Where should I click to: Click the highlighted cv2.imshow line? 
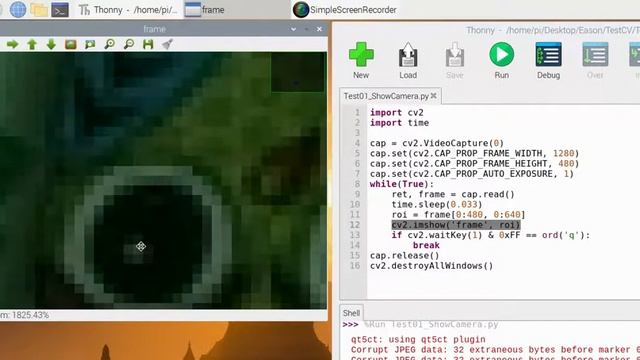456,225
